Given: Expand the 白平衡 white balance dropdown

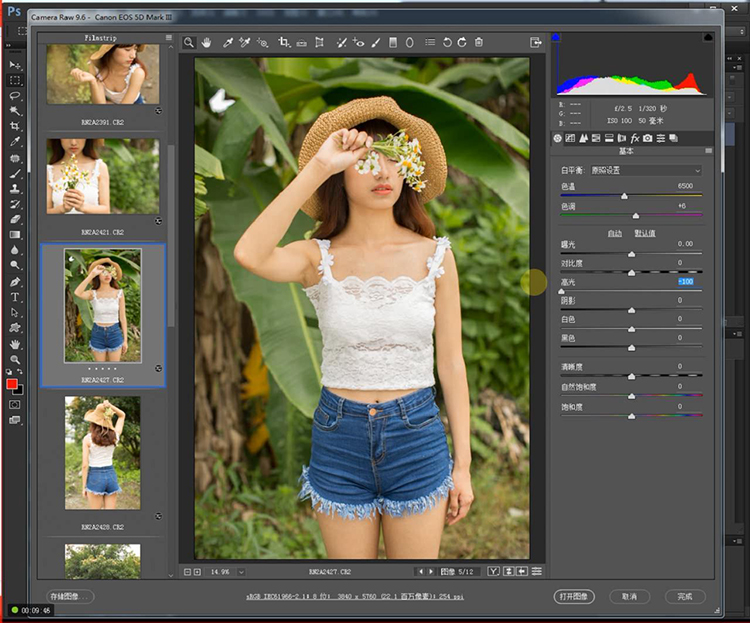Looking at the screenshot, I should 646,170.
